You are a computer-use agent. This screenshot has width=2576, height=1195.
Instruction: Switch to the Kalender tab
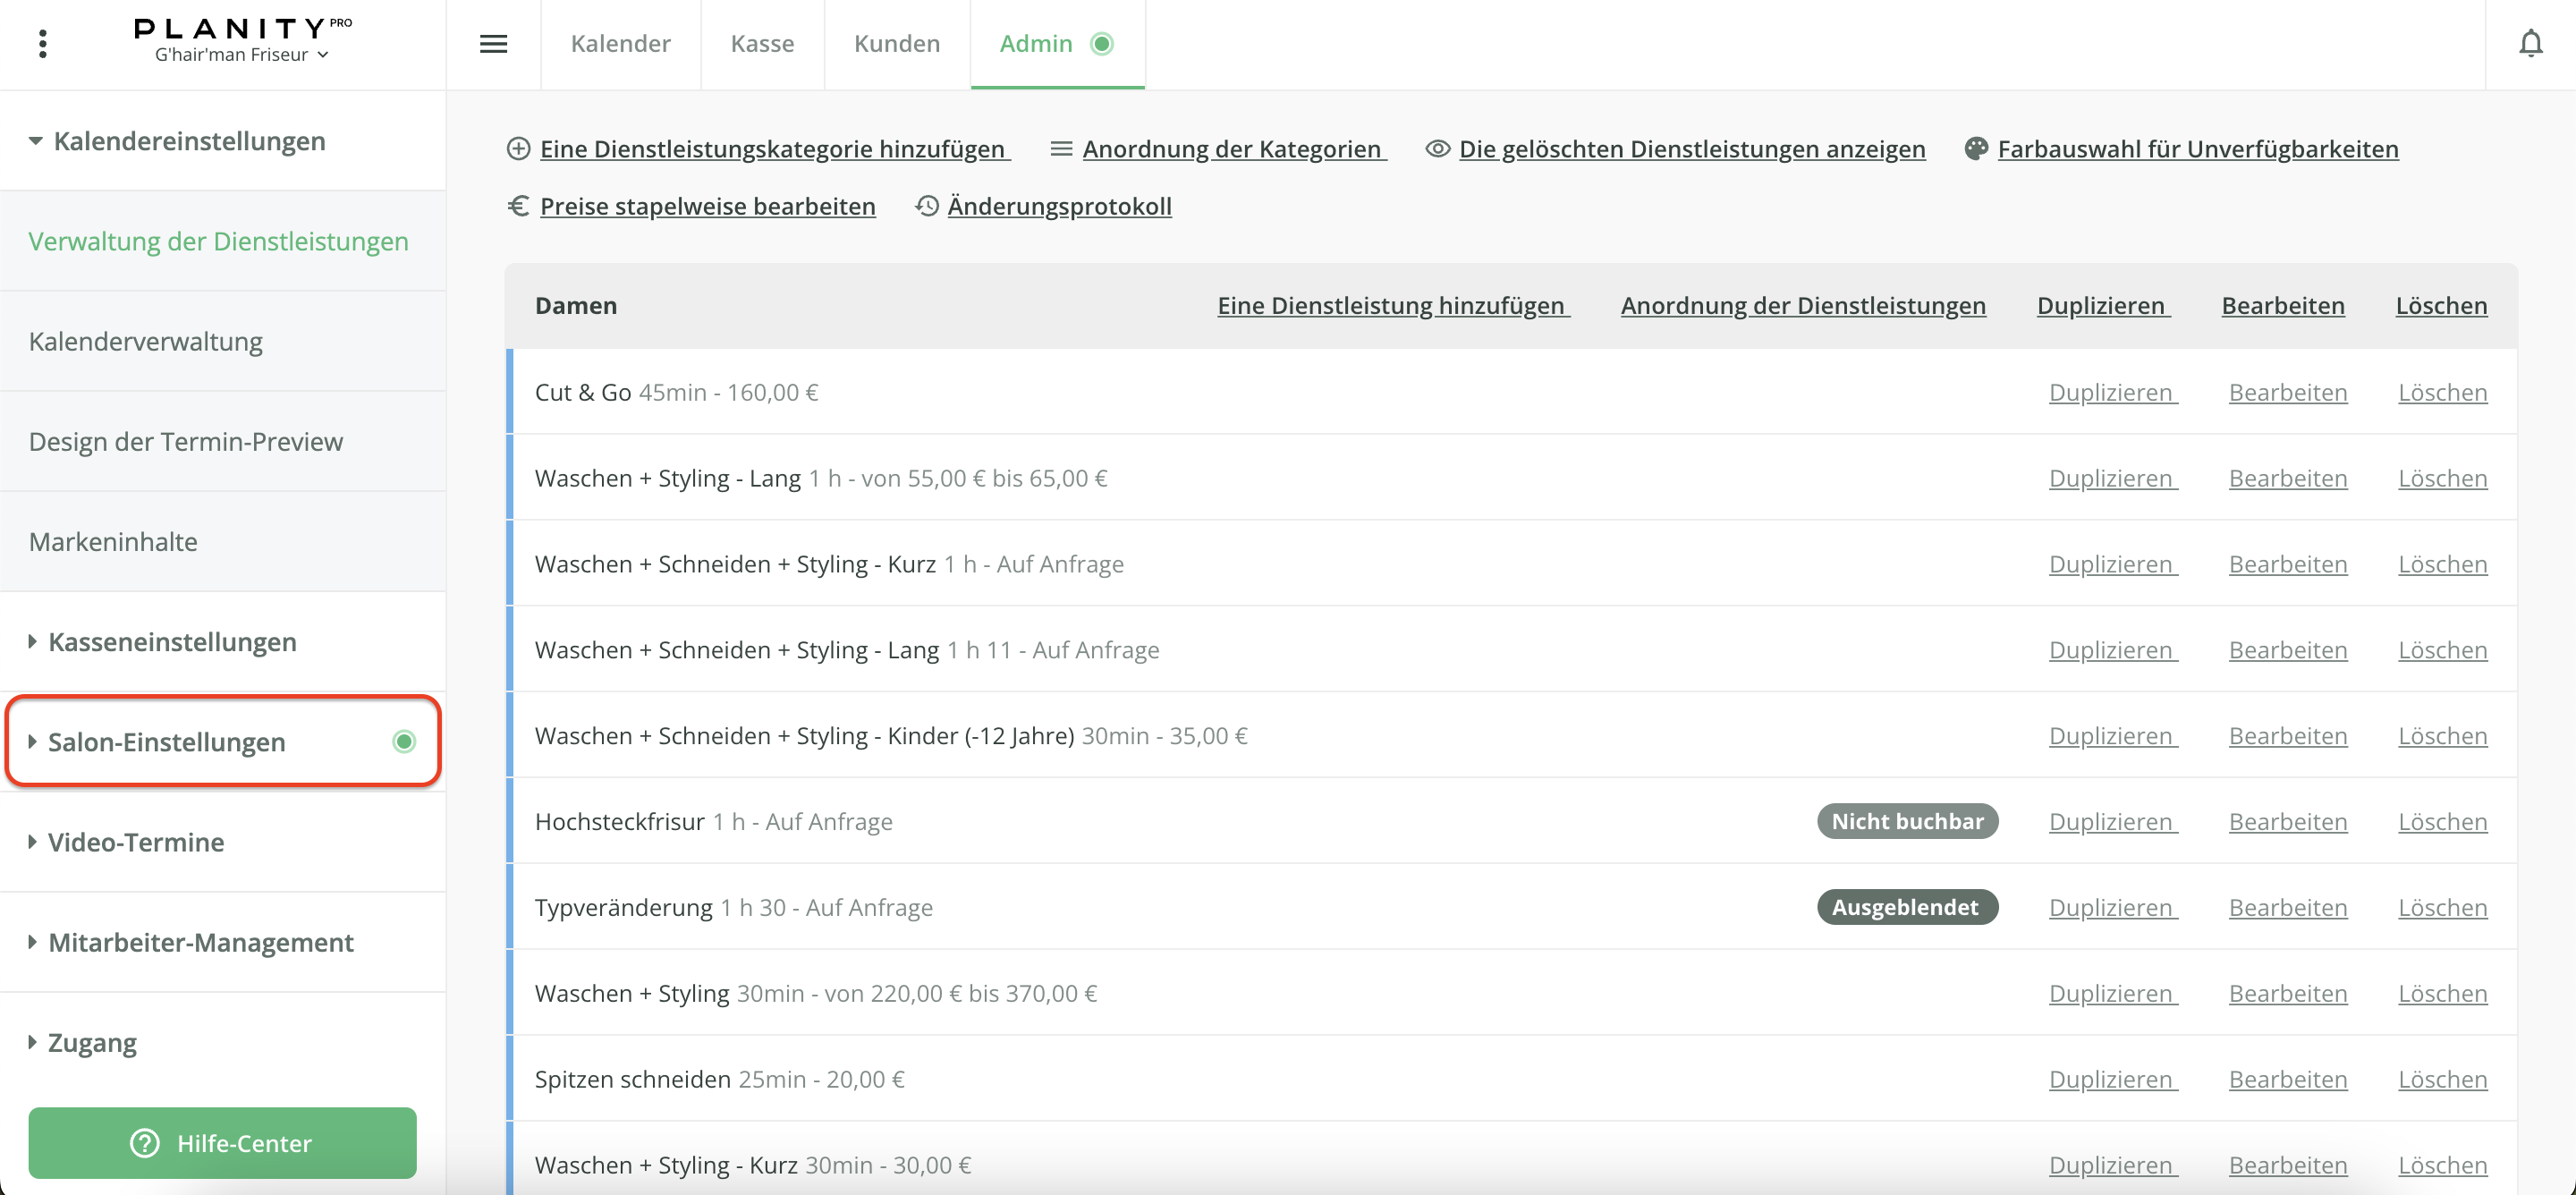click(x=620, y=44)
